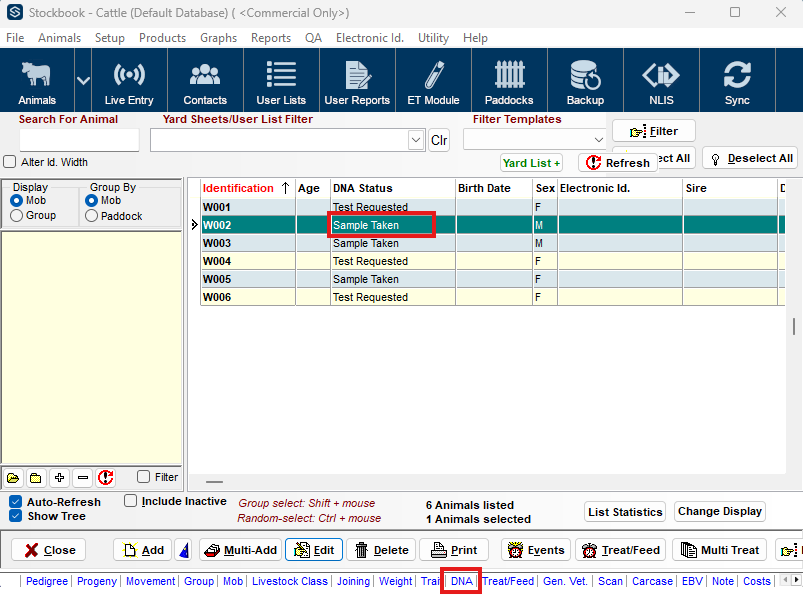Viewport: 803px width, 595px height.
Task: Enable the Alter Id. Width checkbox
Action: tap(10, 162)
